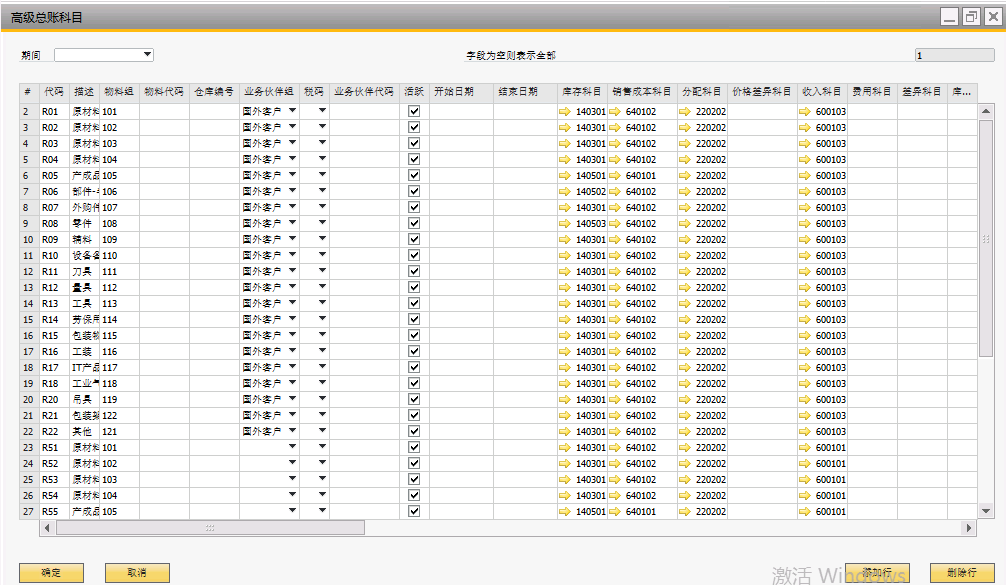Click the 添加行 add row button

[877, 573]
